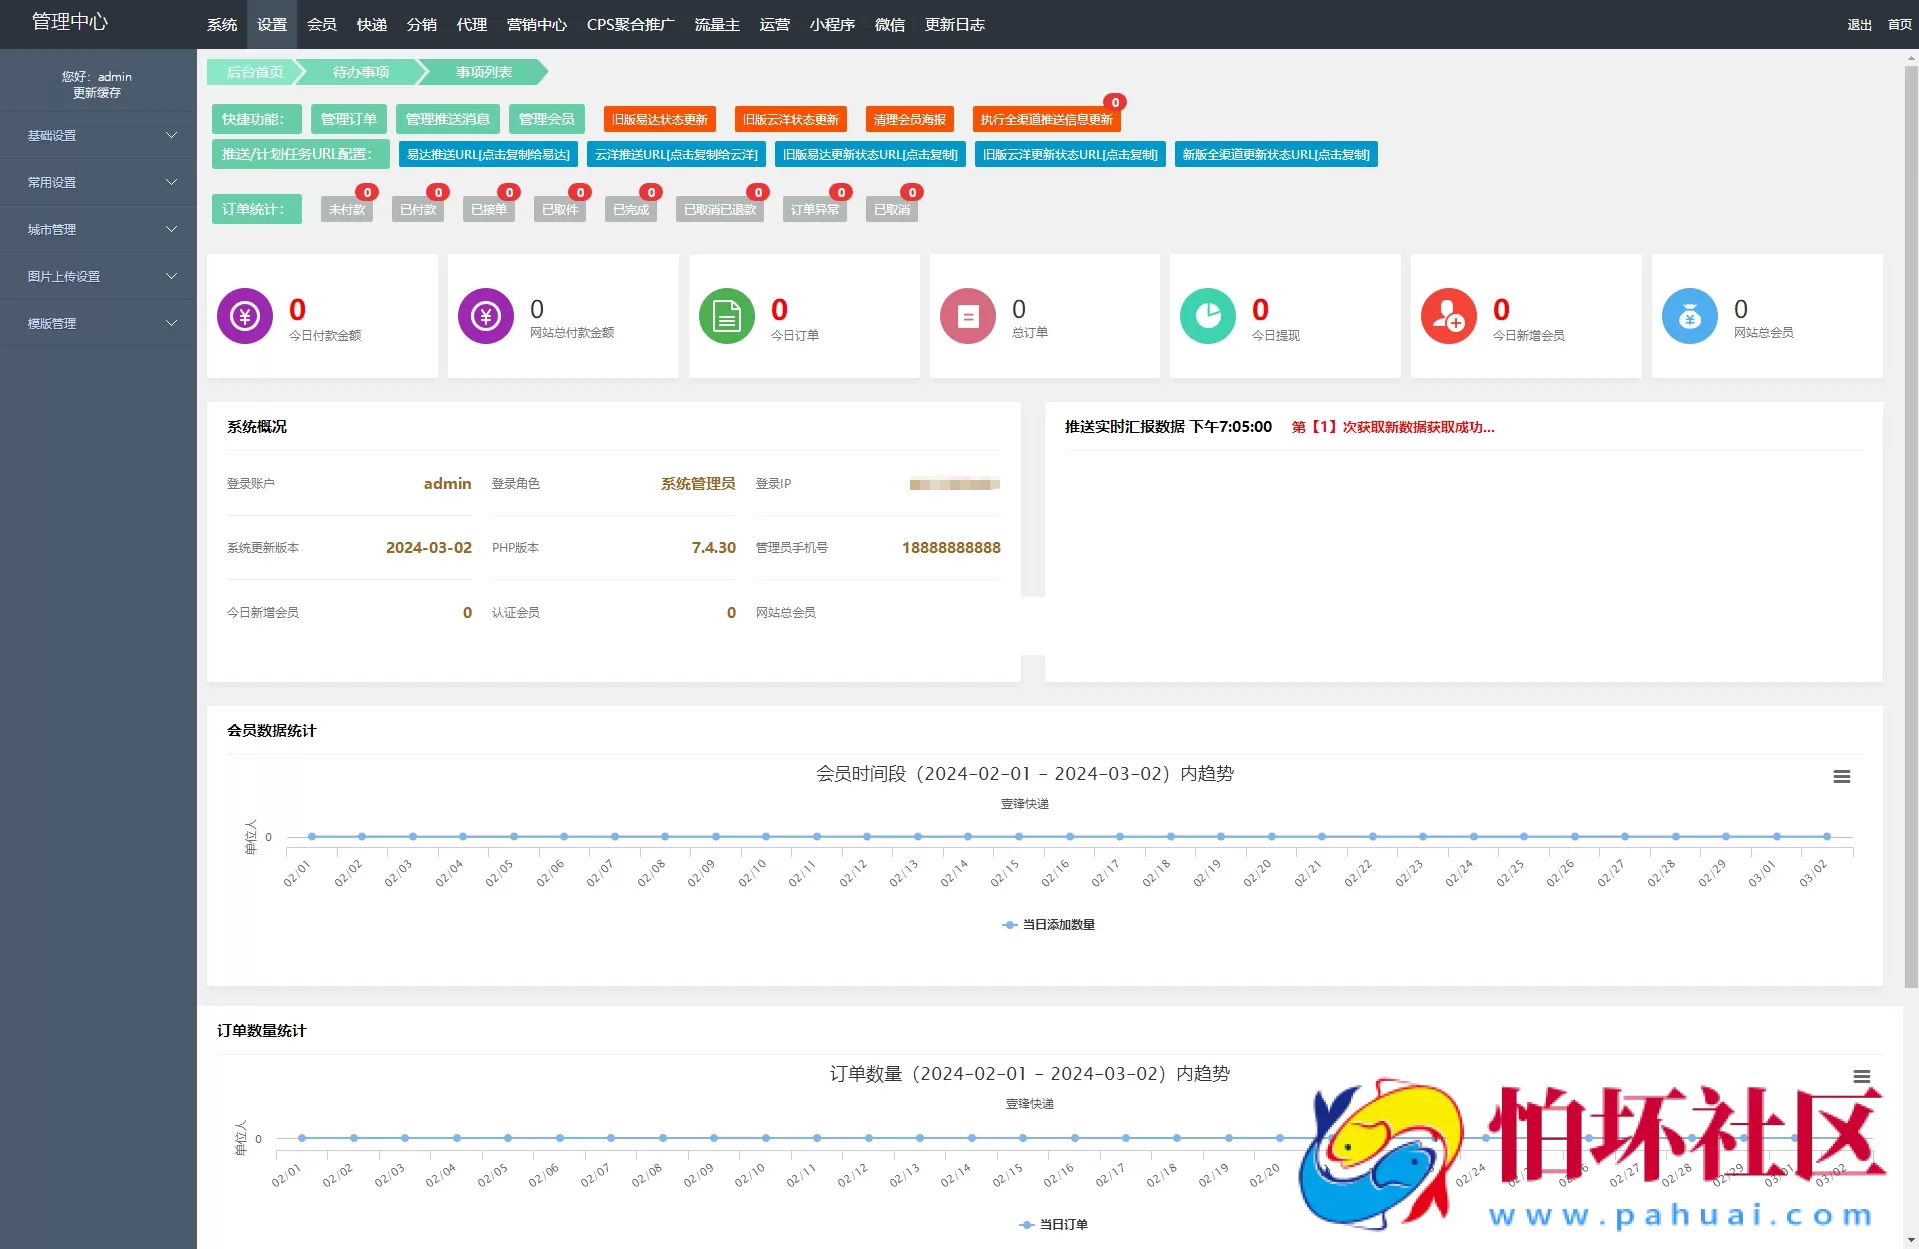Image resolution: width=1919 pixels, height=1249 pixels.
Task: Expand the 模版管理 sidebar section
Action: tap(97, 323)
